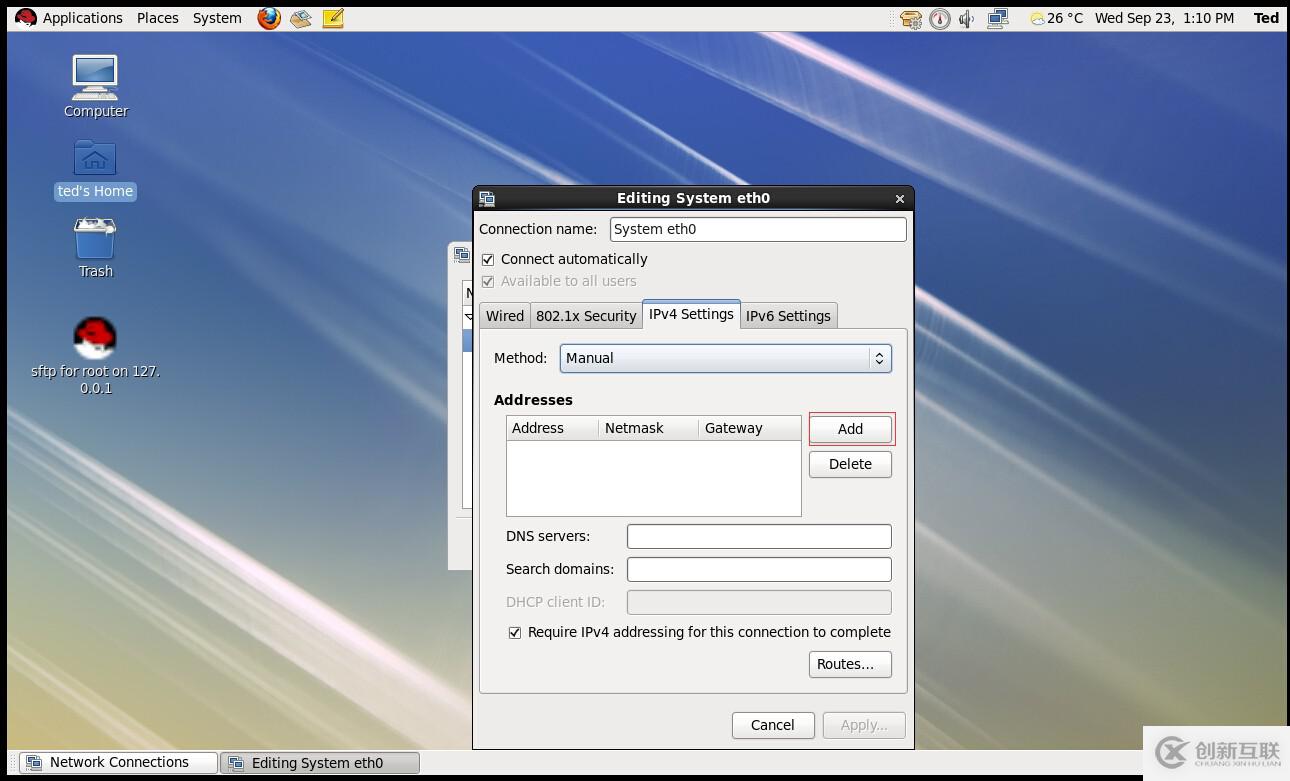This screenshot has width=1290, height=781.
Task: Click the Address column header
Action: pyautogui.click(x=552, y=428)
